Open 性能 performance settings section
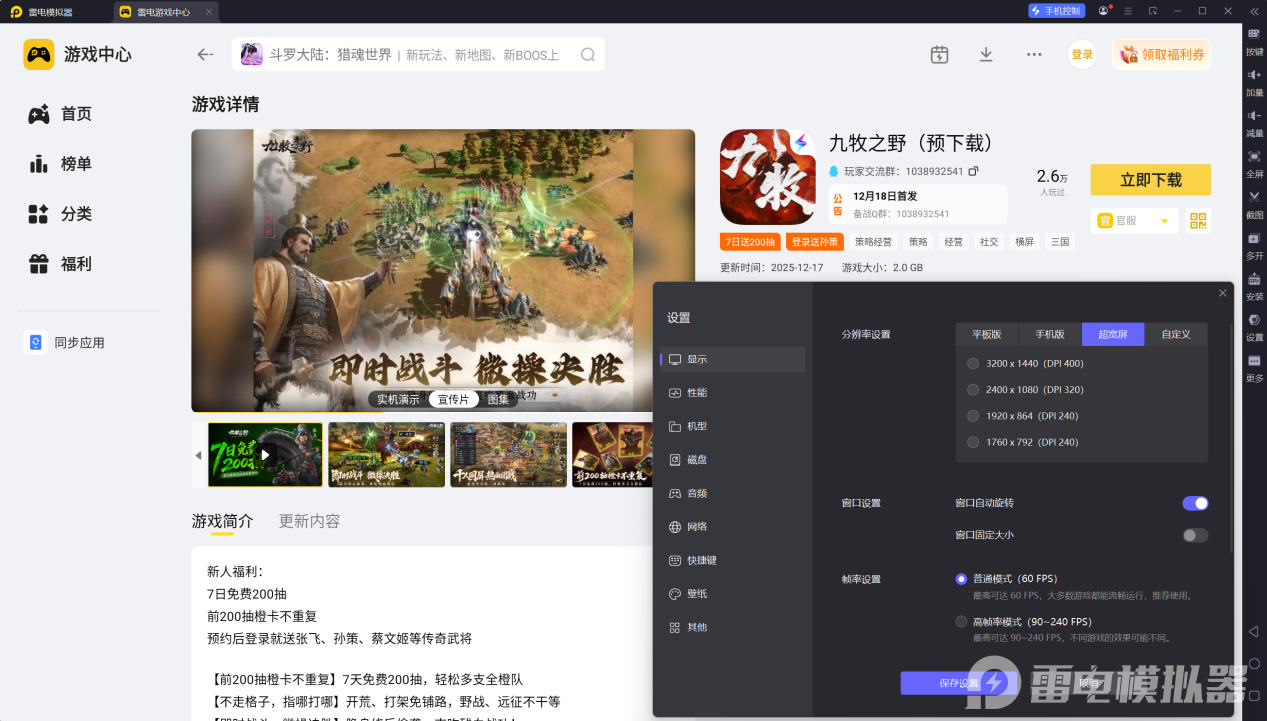 [x=732, y=393]
